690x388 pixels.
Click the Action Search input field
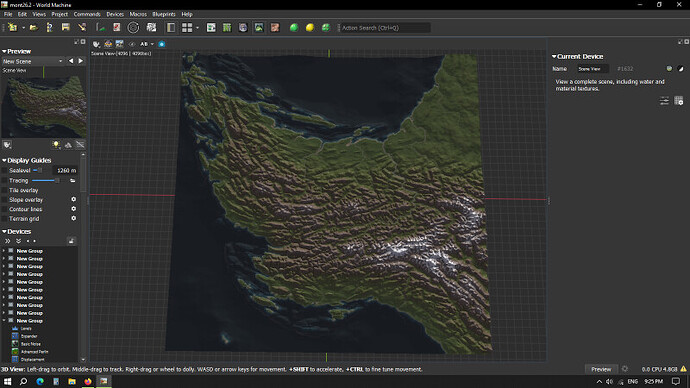[x=385, y=28]
